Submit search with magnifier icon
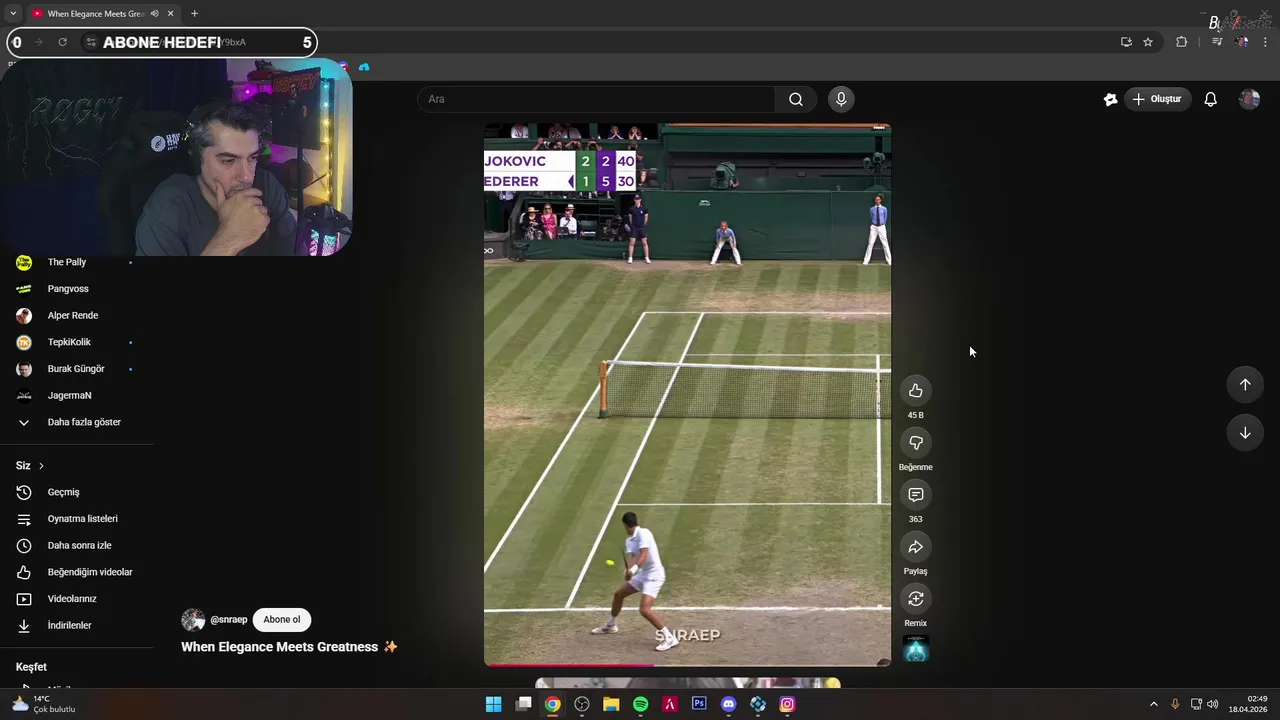The height and width of the screenshot is (720, 1280). click(796, 99)
